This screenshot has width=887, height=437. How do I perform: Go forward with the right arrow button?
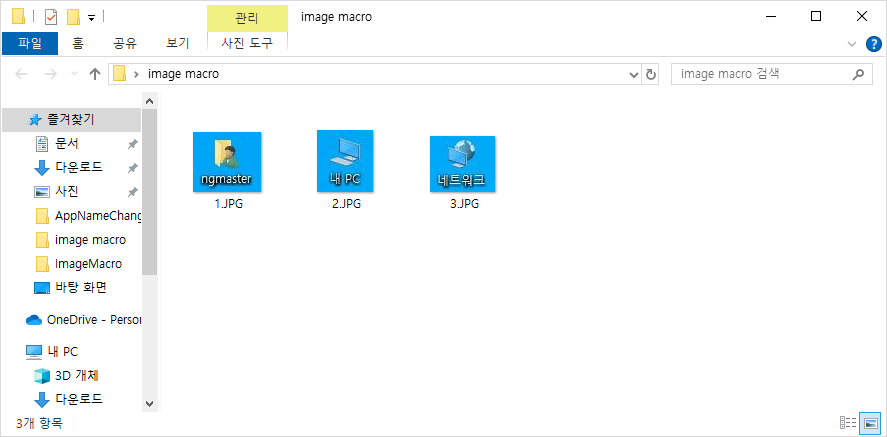50,74
